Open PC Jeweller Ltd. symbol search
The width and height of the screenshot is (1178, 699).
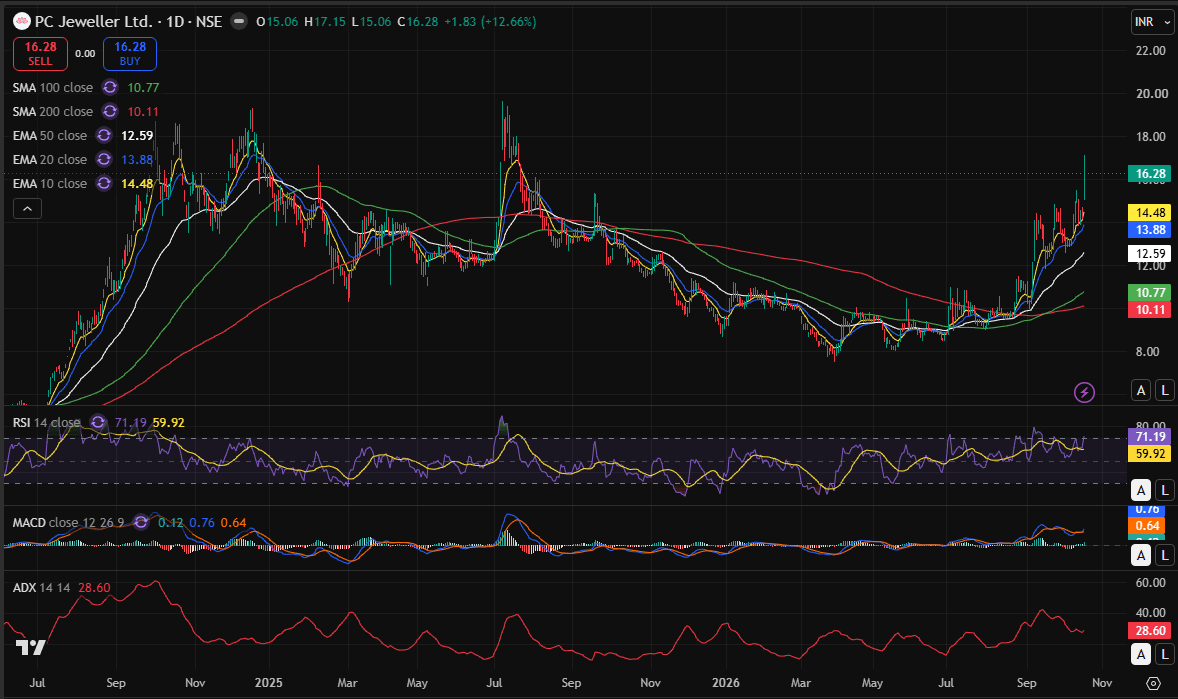93,22
